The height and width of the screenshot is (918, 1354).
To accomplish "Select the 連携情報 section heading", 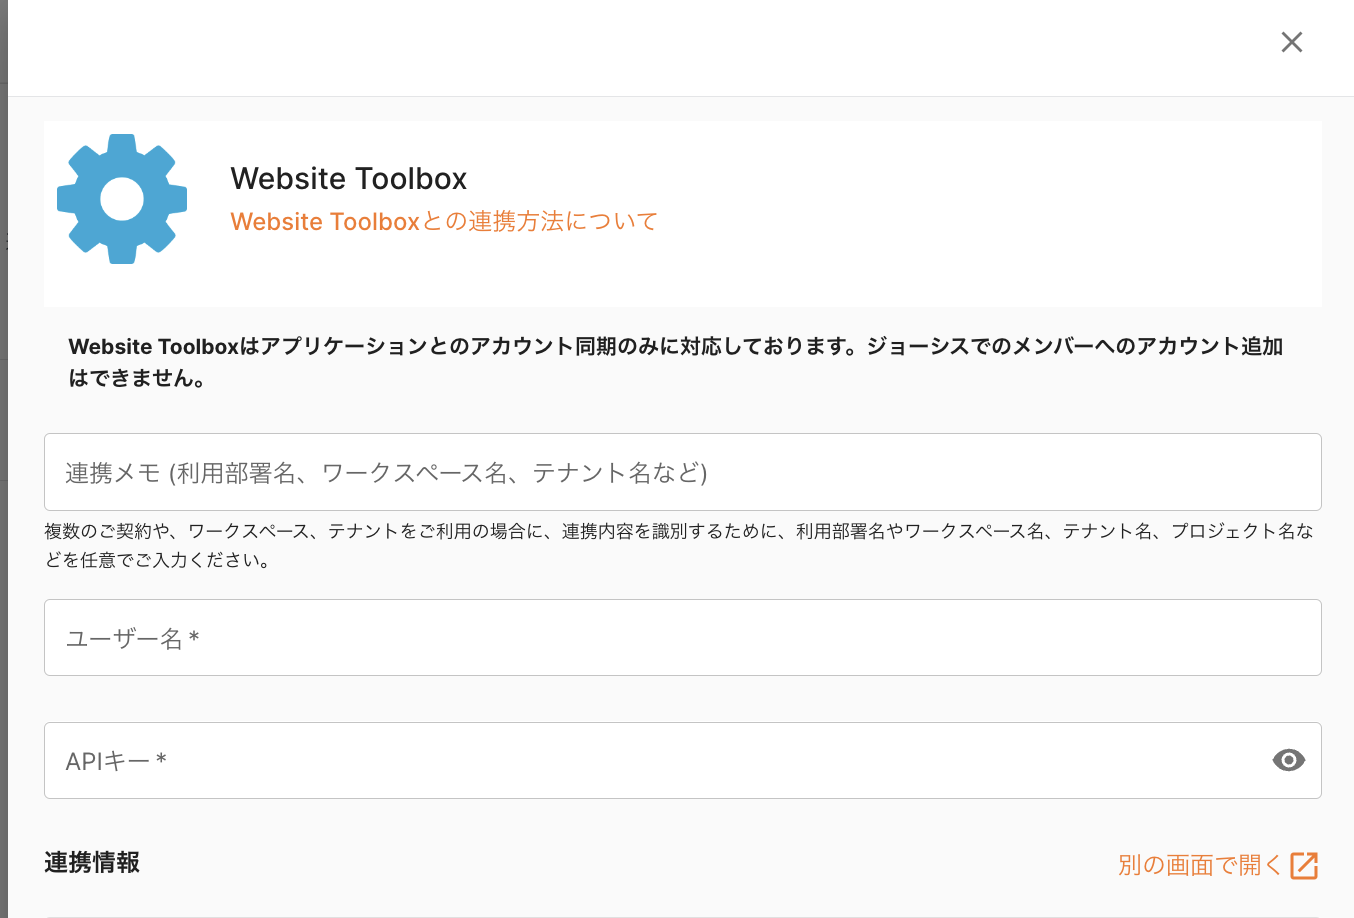I will click(92, 862).
